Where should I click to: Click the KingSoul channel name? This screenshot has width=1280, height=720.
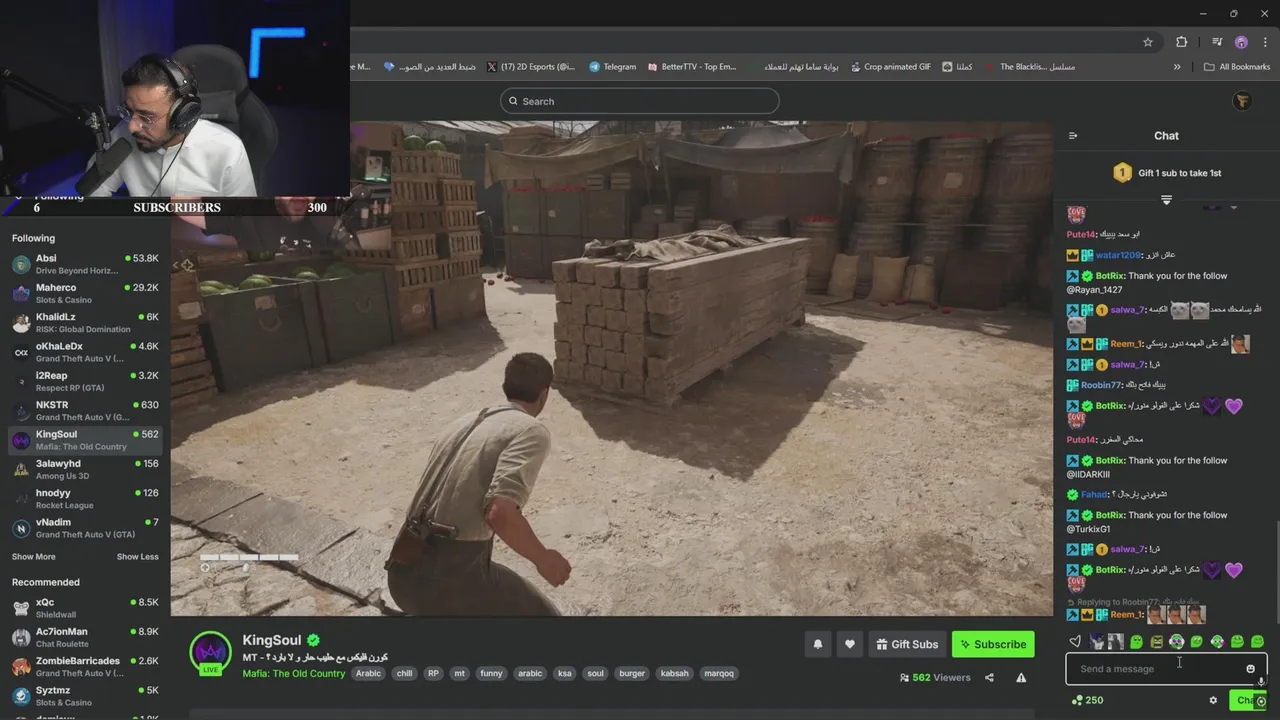(x=271, y=640)
